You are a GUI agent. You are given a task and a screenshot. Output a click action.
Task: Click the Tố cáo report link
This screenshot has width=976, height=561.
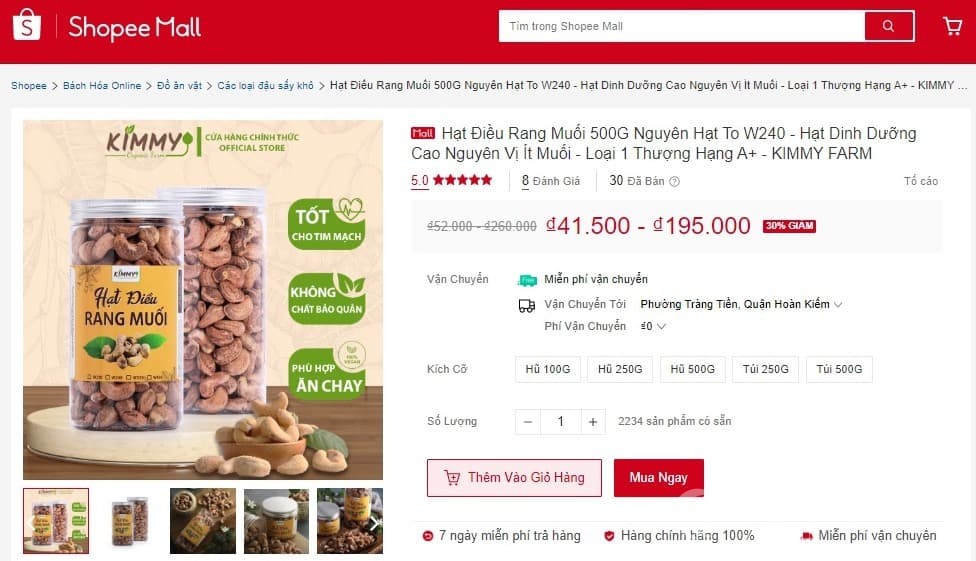click(921, 181)
